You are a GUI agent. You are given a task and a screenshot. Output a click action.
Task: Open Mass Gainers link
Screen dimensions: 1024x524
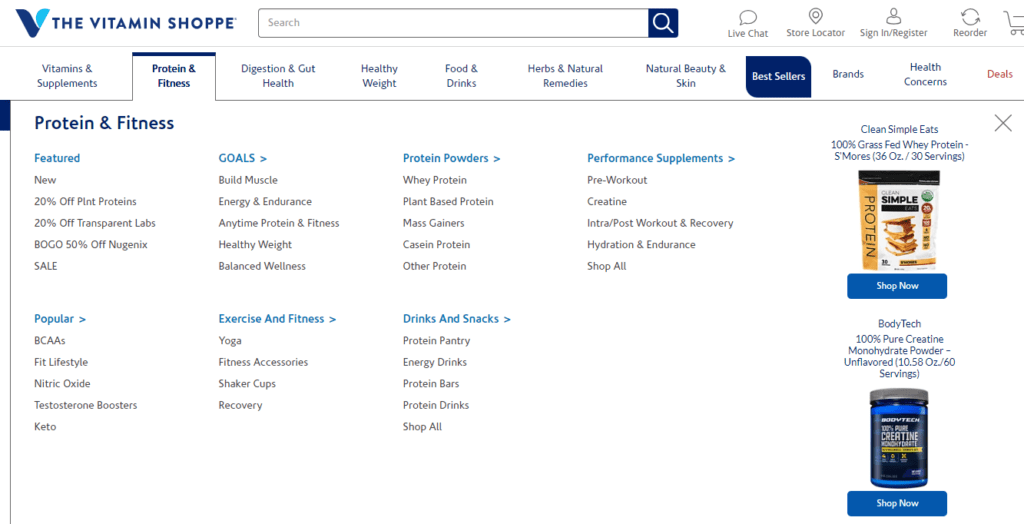[x=434, y=223]
